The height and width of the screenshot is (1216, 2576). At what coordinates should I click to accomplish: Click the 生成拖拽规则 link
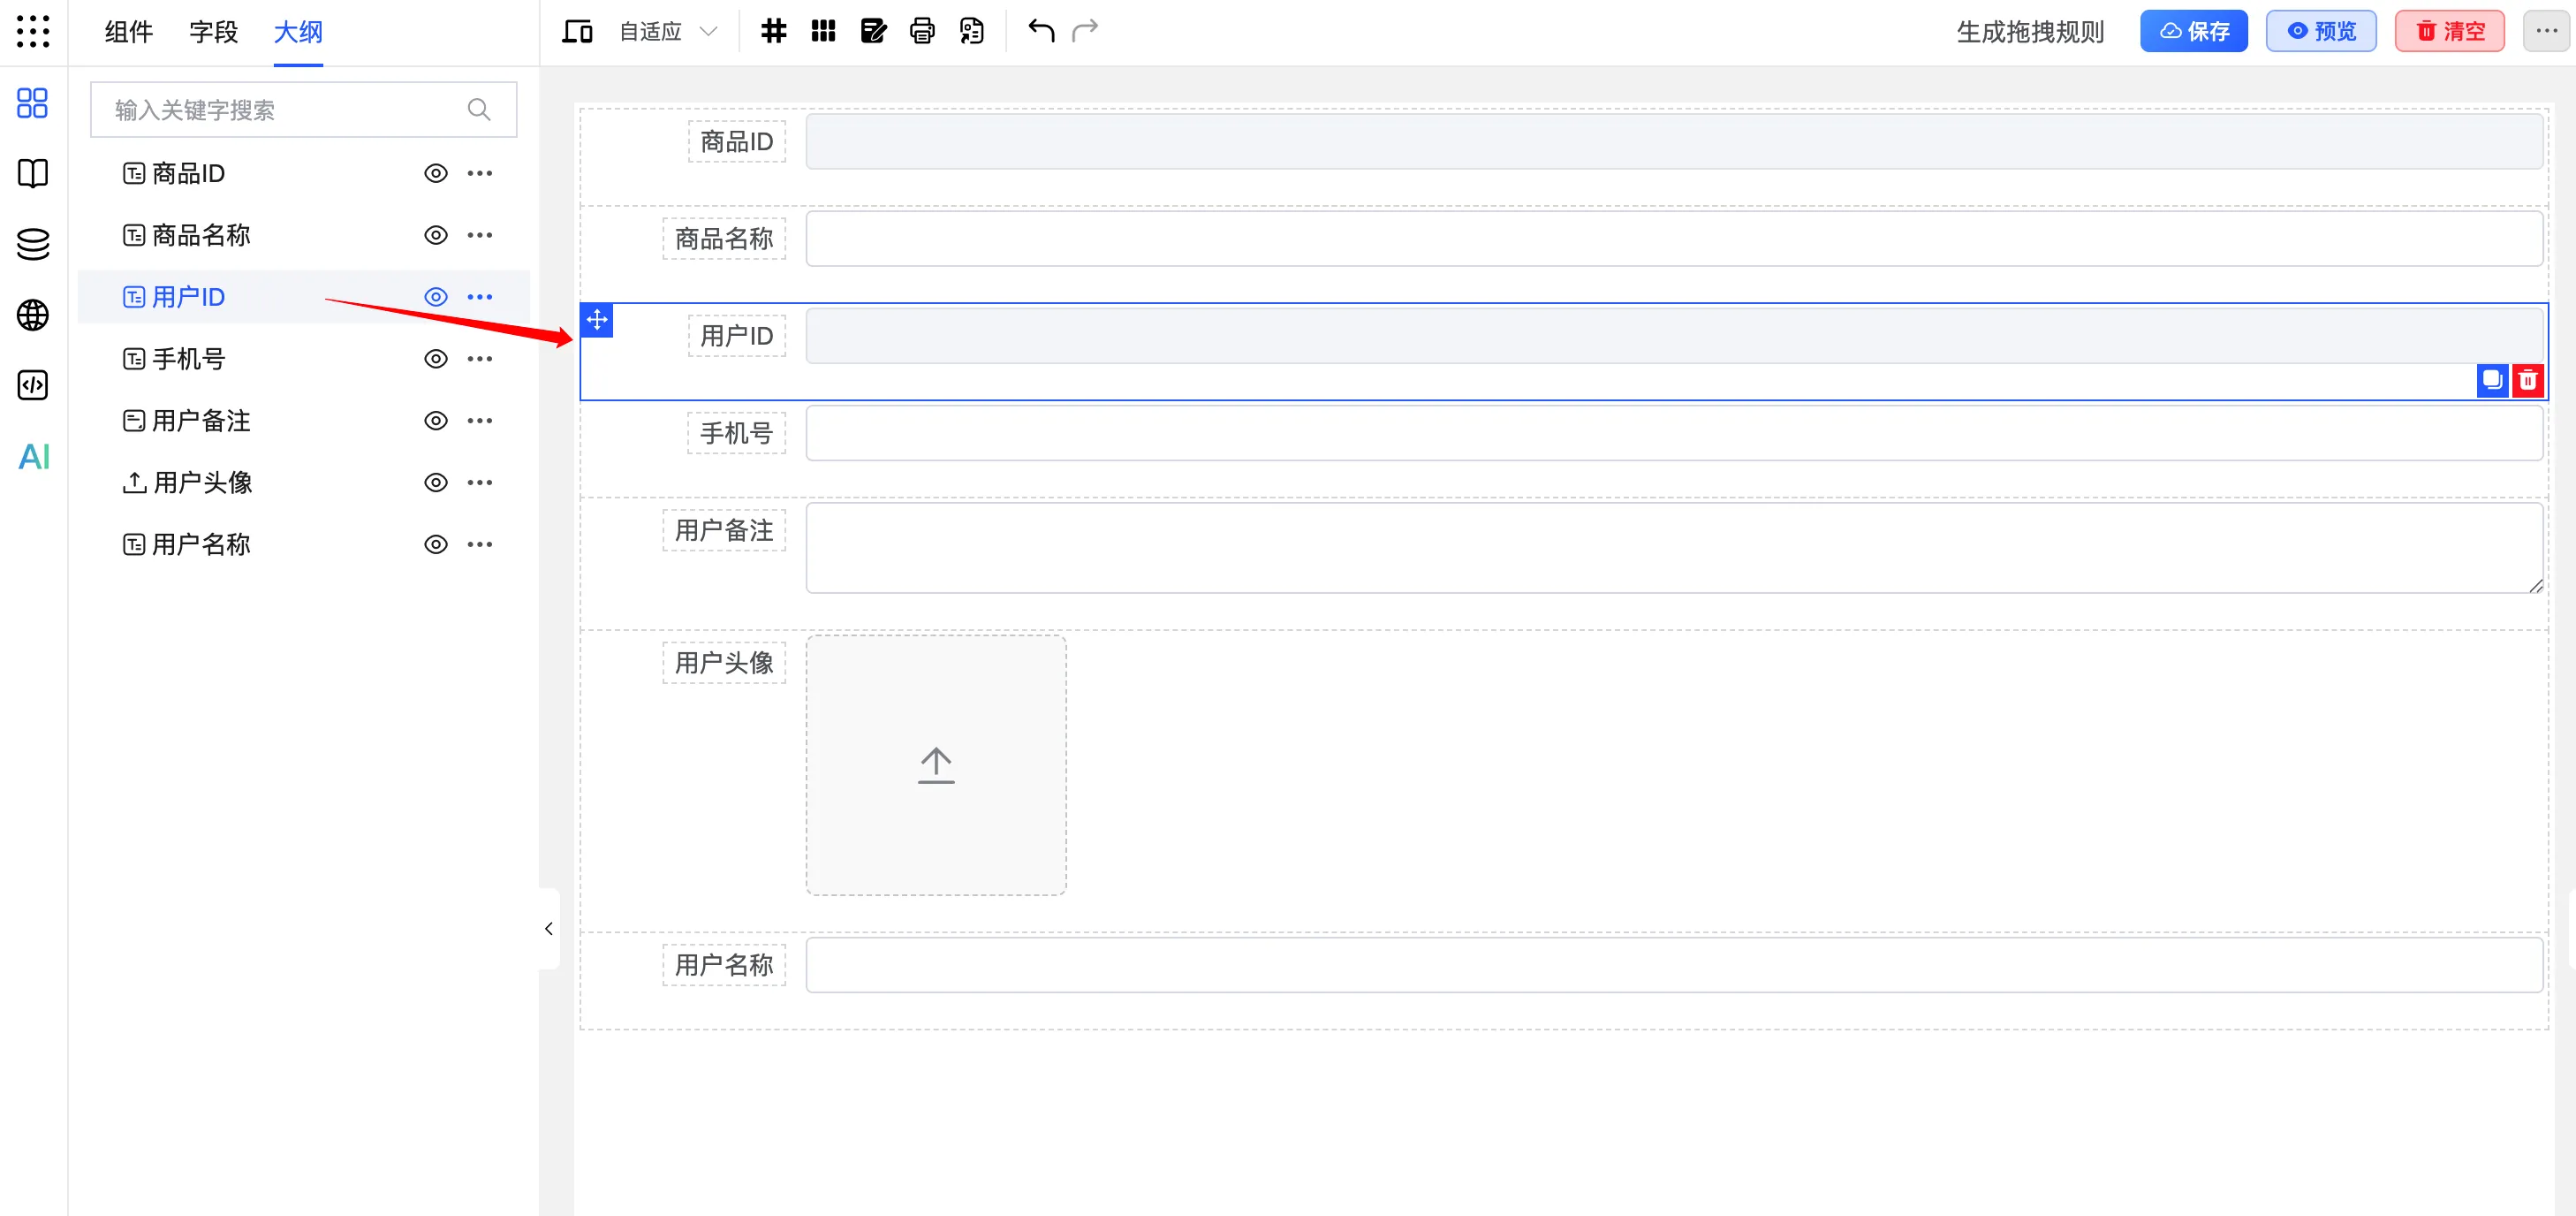[x=2028, y=31]
